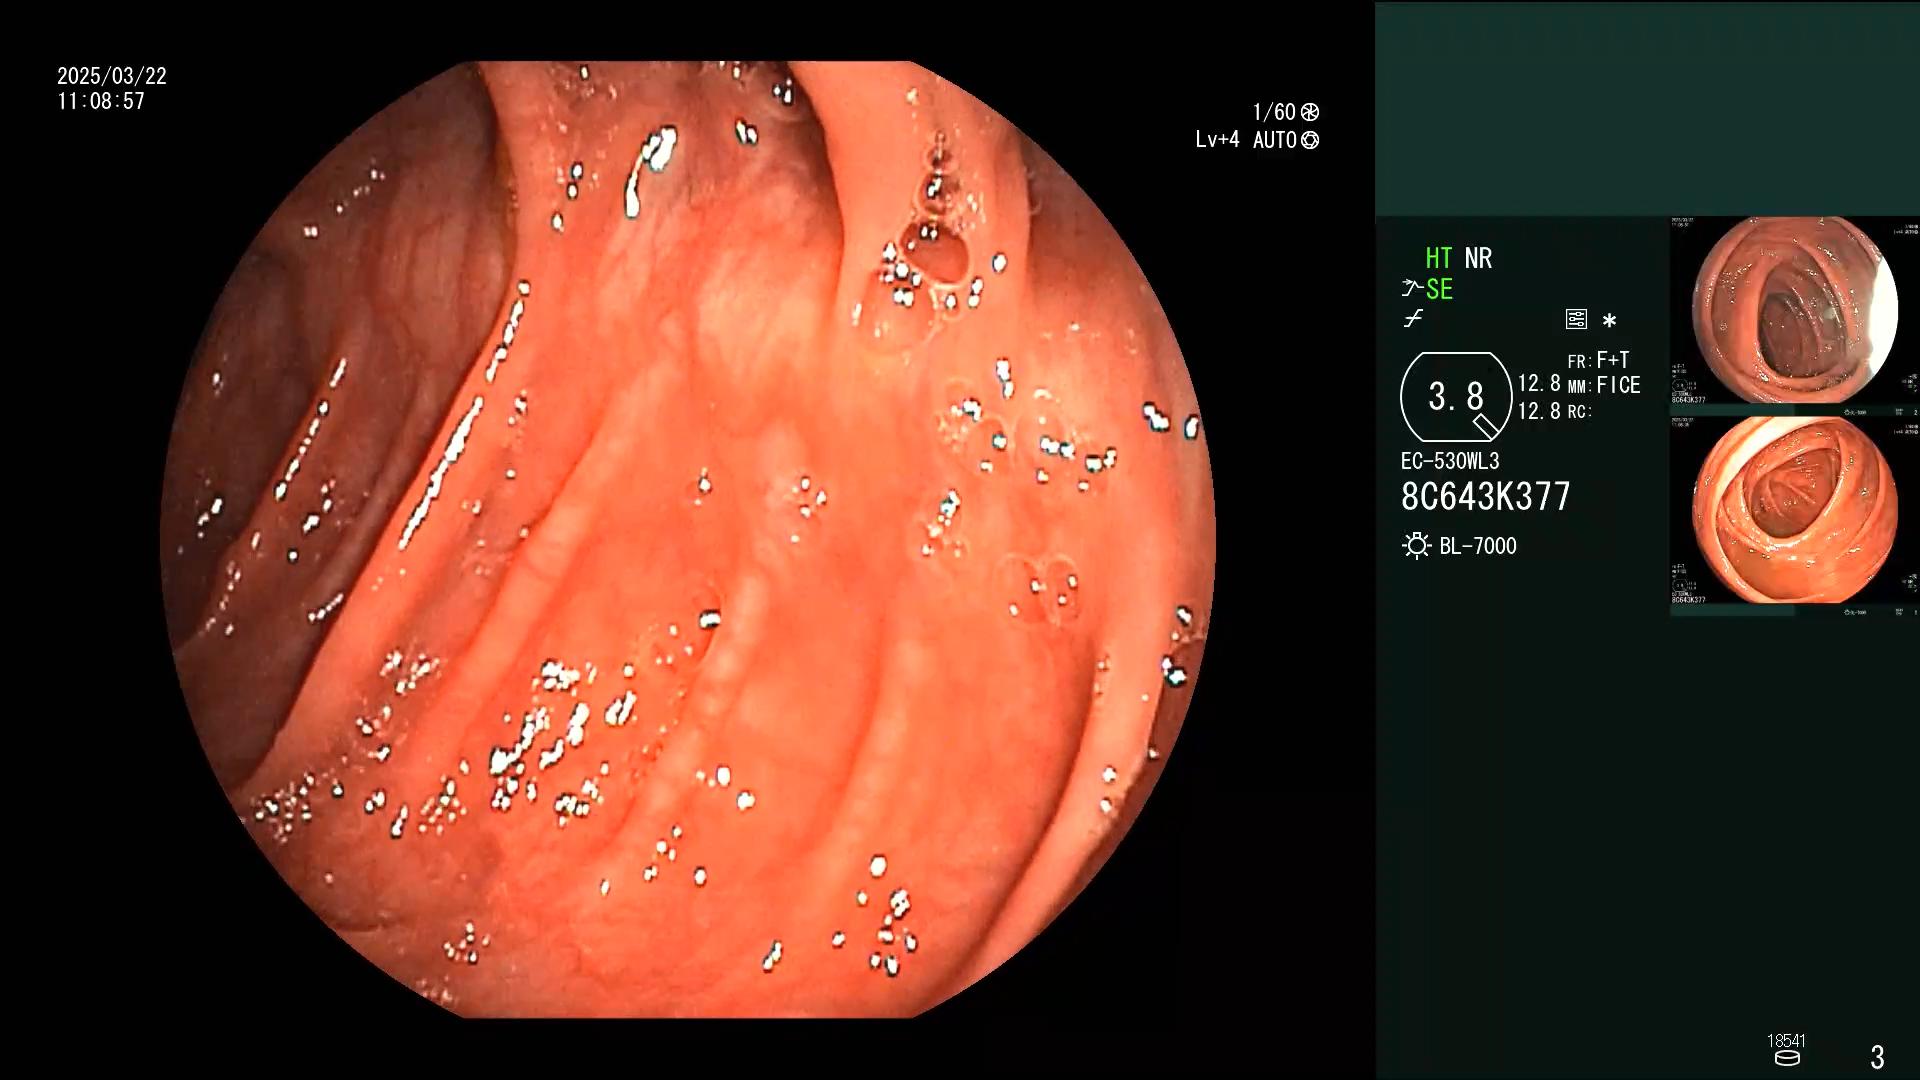Viewport: 1920px width, 1080px height.
Task: Click the 1/60 shutter value
Action: [1274, 112]
